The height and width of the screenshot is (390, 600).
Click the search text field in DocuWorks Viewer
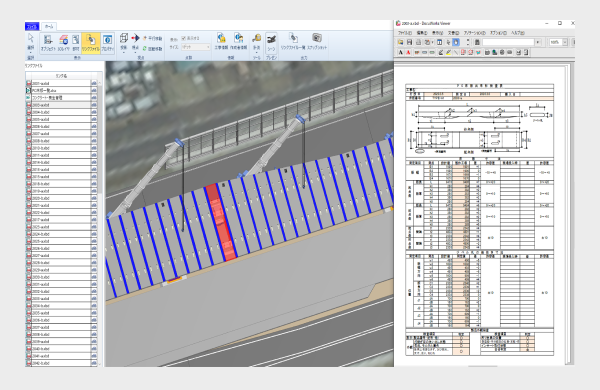pyautogui.click(x=509, y=42)
